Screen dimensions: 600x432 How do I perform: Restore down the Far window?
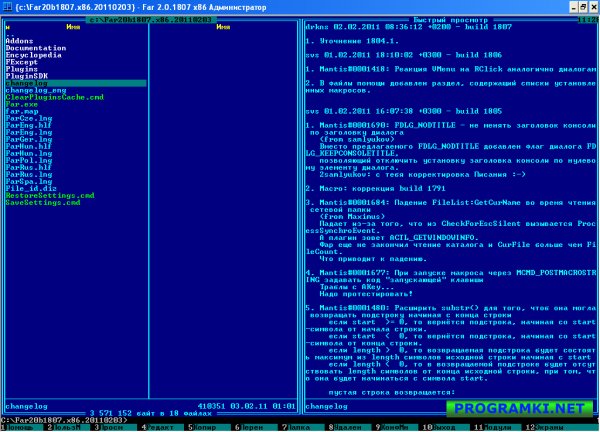583,7
